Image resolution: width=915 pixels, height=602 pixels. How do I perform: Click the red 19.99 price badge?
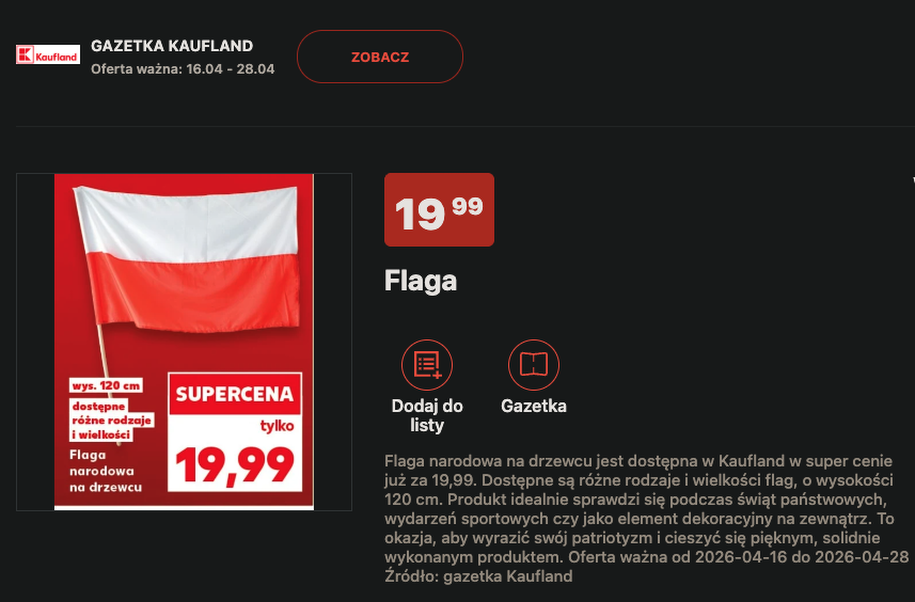(x=439, y=210)
